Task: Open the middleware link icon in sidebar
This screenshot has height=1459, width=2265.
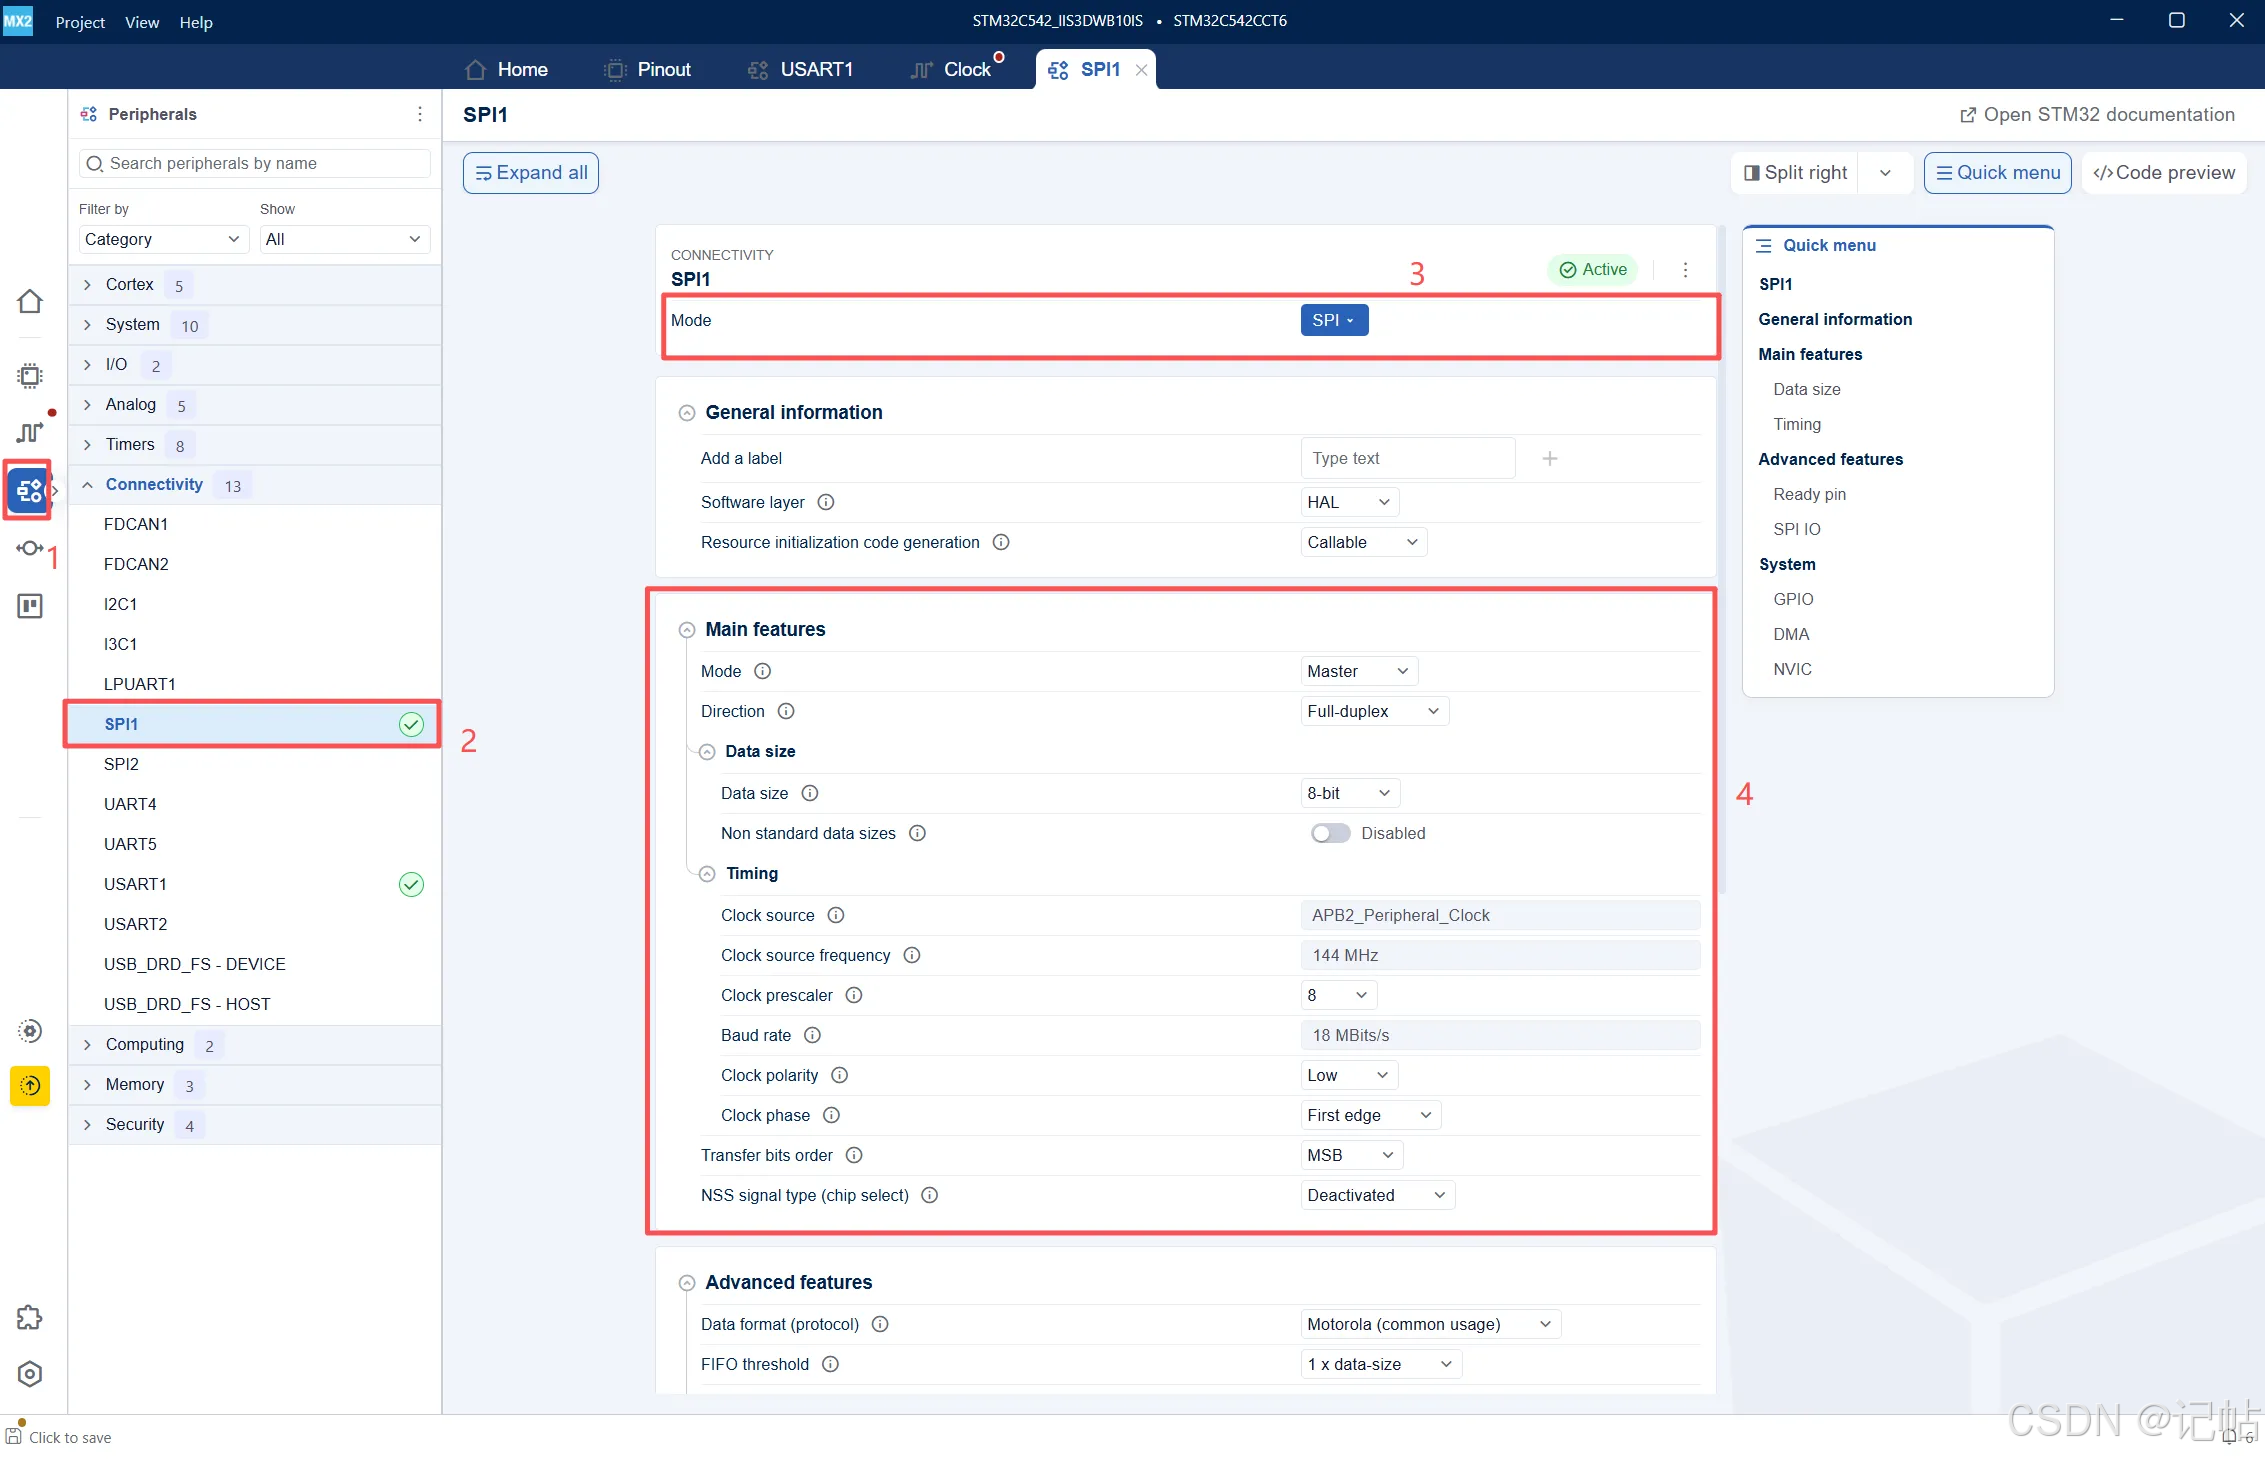Action: (x=30, y=548)
